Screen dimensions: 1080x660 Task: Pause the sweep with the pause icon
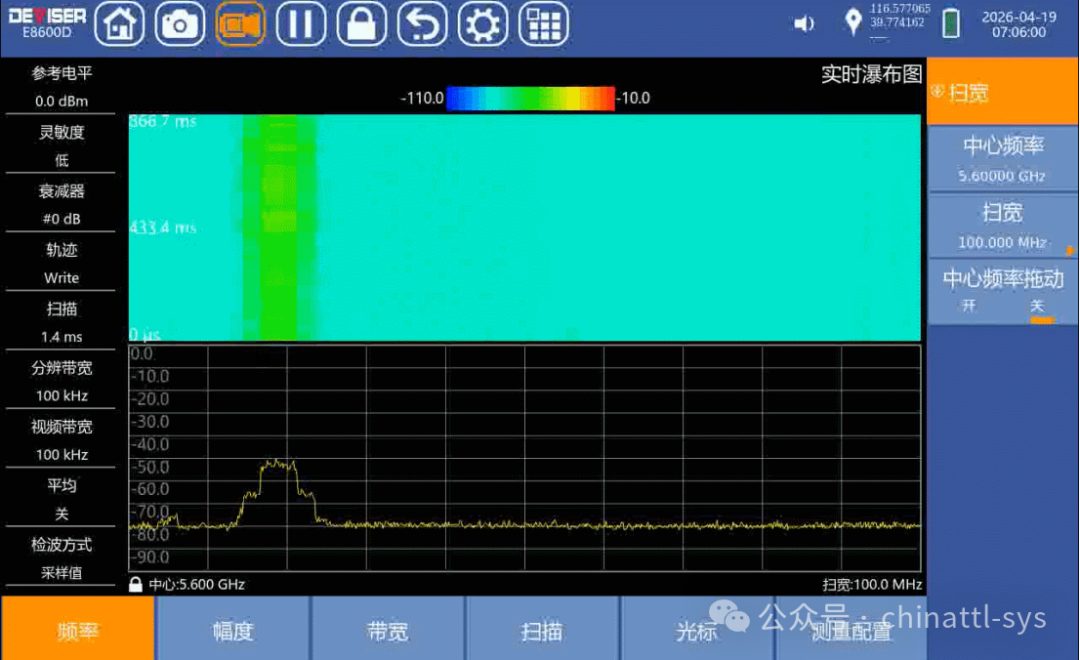pos(301,24)
